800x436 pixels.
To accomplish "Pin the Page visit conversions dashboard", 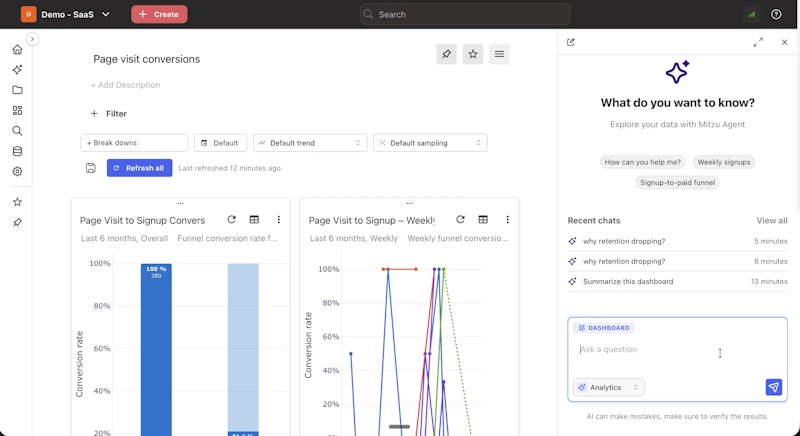I will coord(446,54).
